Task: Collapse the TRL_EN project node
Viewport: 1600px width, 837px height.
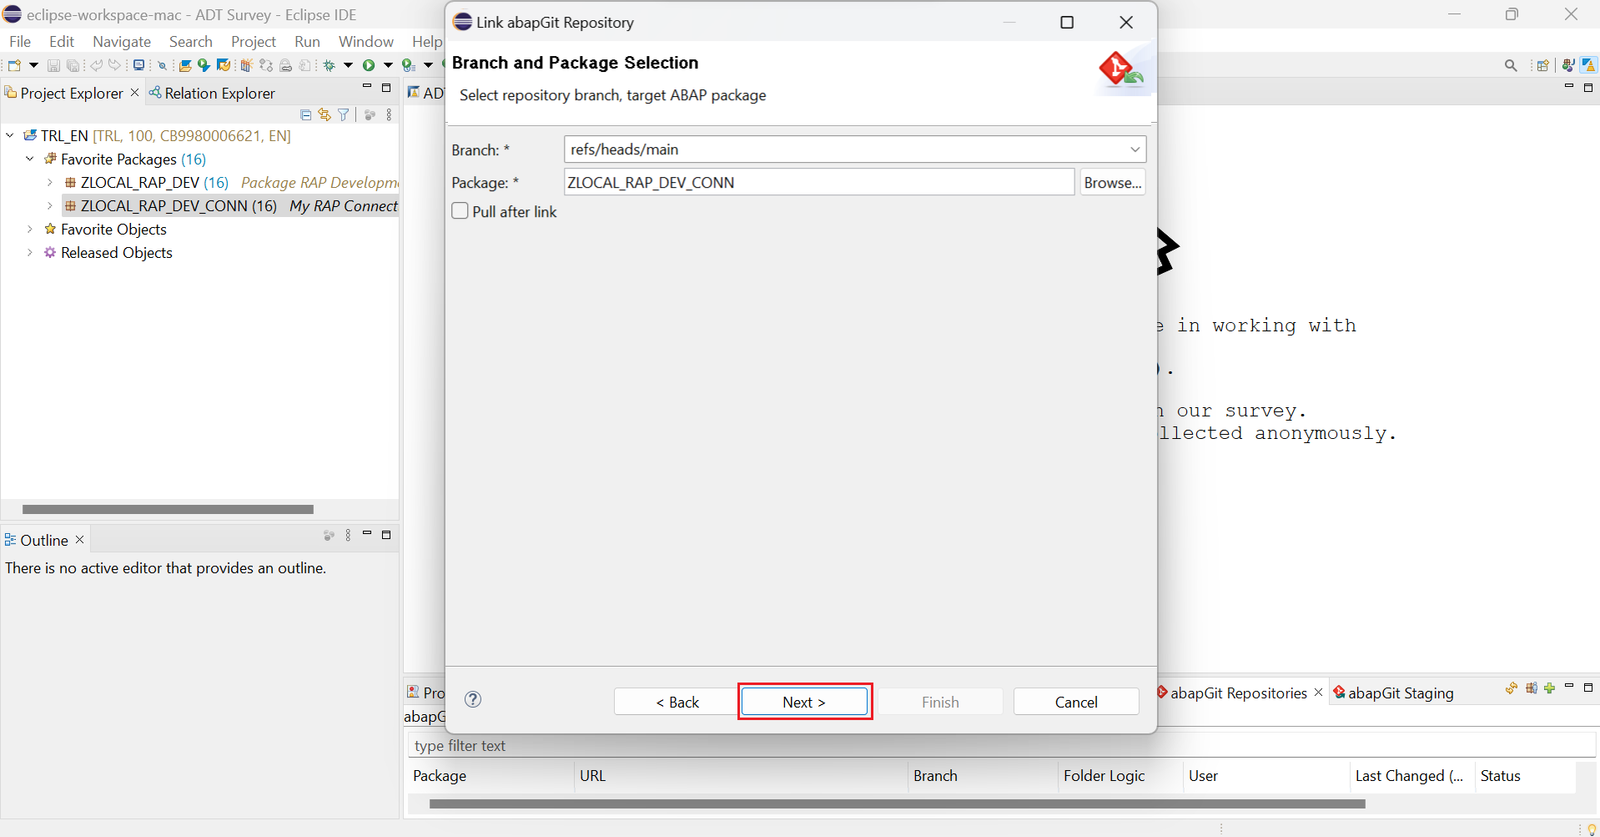Action: [x=10, y=135]
